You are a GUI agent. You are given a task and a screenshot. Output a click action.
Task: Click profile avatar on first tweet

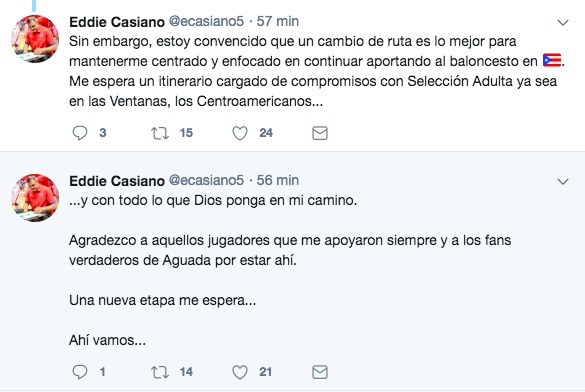pyautogui.click(x=35, y=39)
